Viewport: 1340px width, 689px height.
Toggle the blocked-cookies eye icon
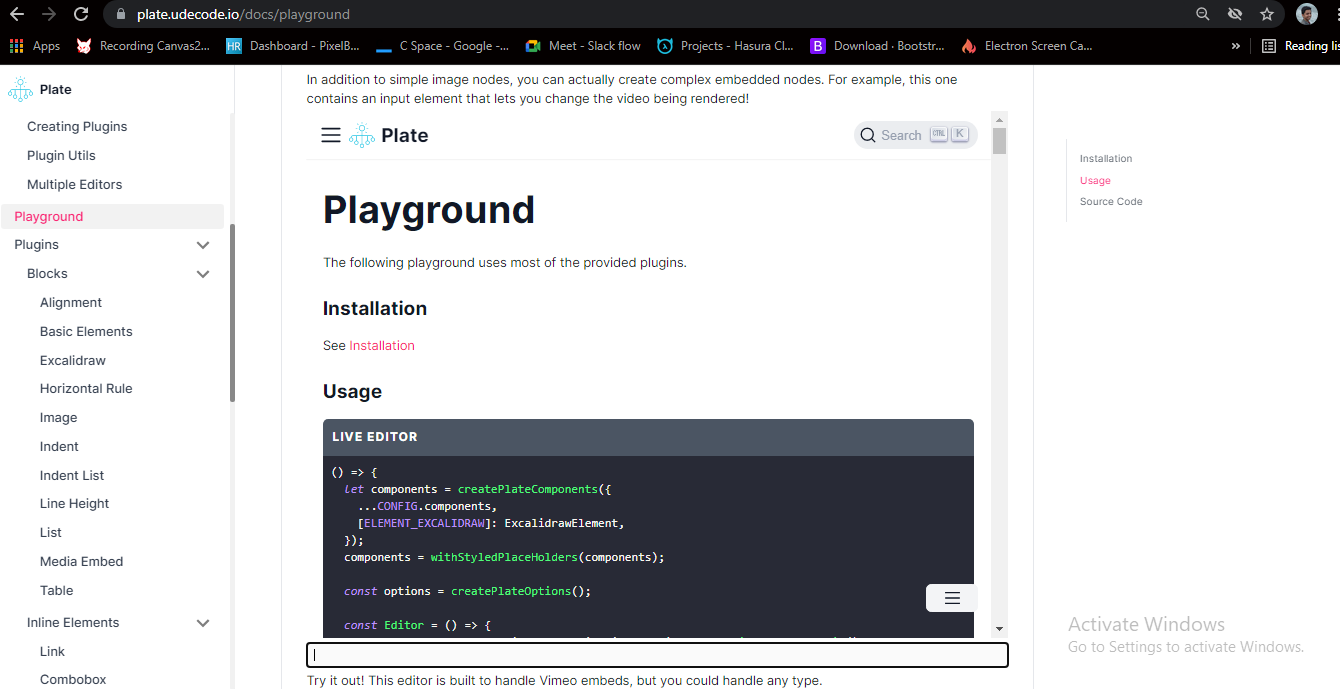(x=1235, y=15)
